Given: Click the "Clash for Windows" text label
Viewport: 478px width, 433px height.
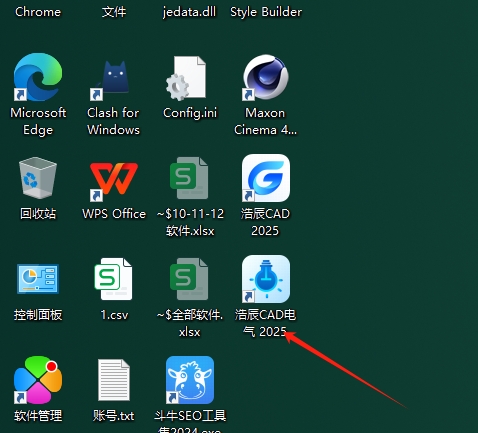Looking at the screenshot, I should point(113,121).
